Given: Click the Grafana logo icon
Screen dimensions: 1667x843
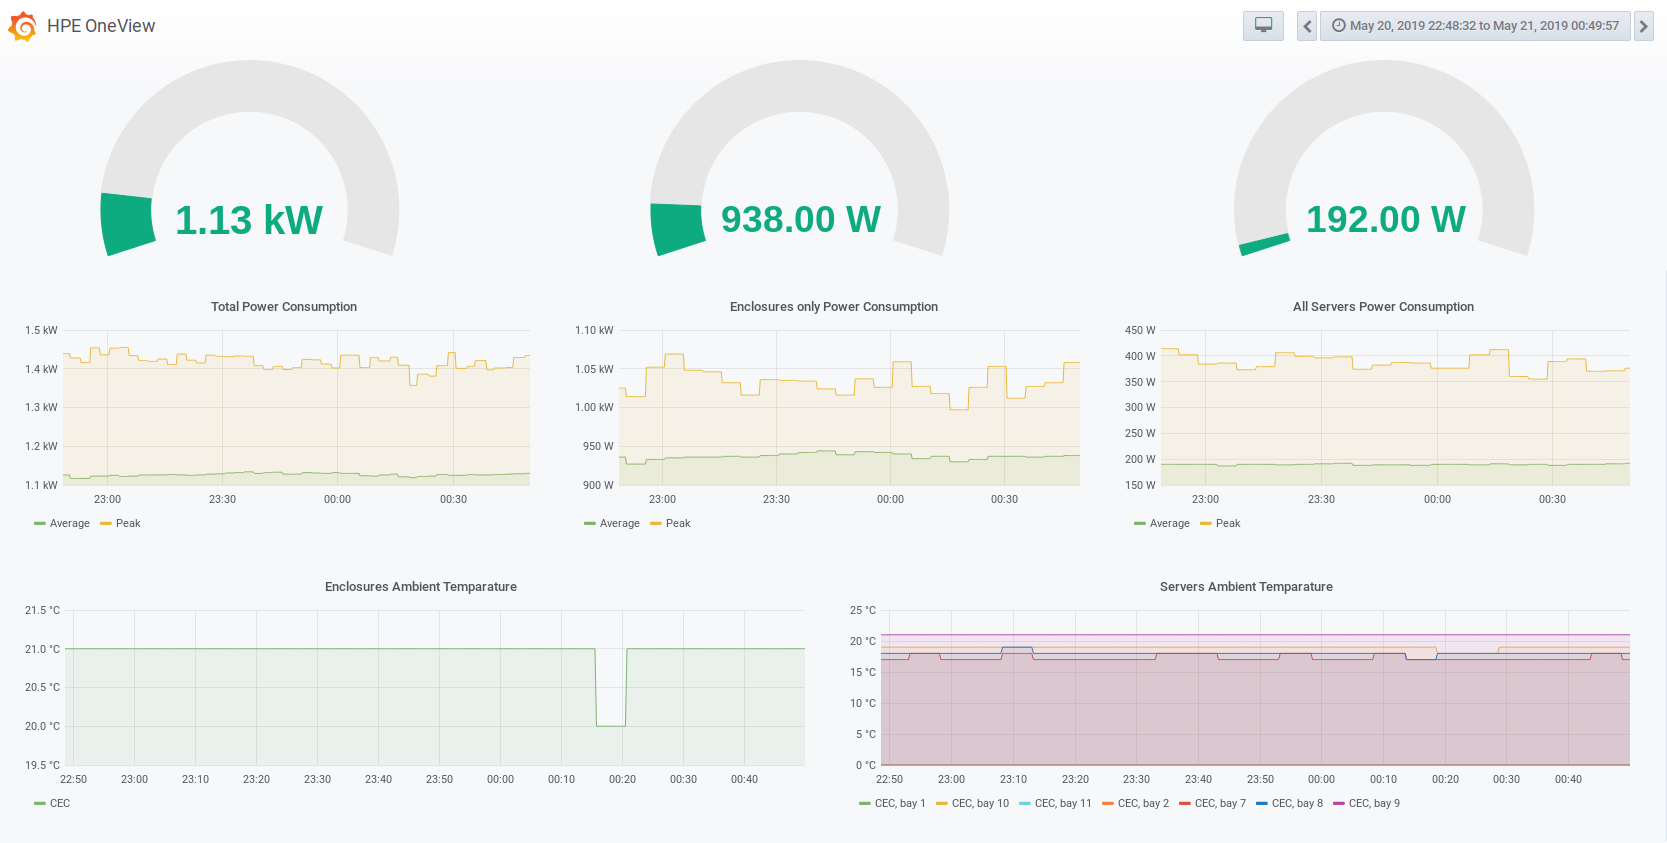Looking at the screenshot, I should [x=22, y=26].
